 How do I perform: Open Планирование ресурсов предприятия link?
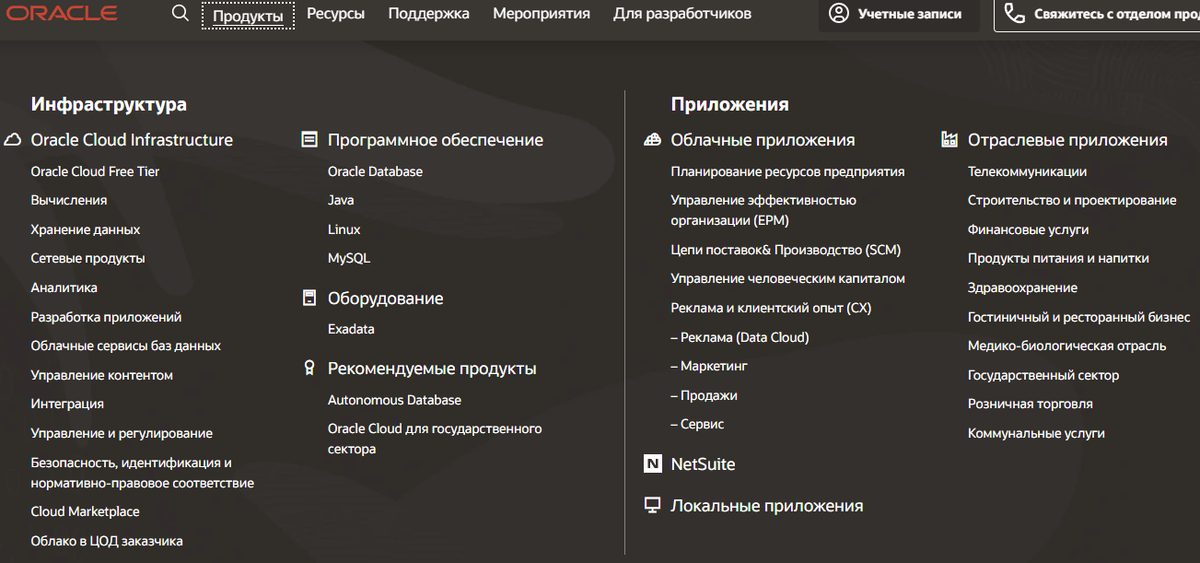tap(788, 171)
